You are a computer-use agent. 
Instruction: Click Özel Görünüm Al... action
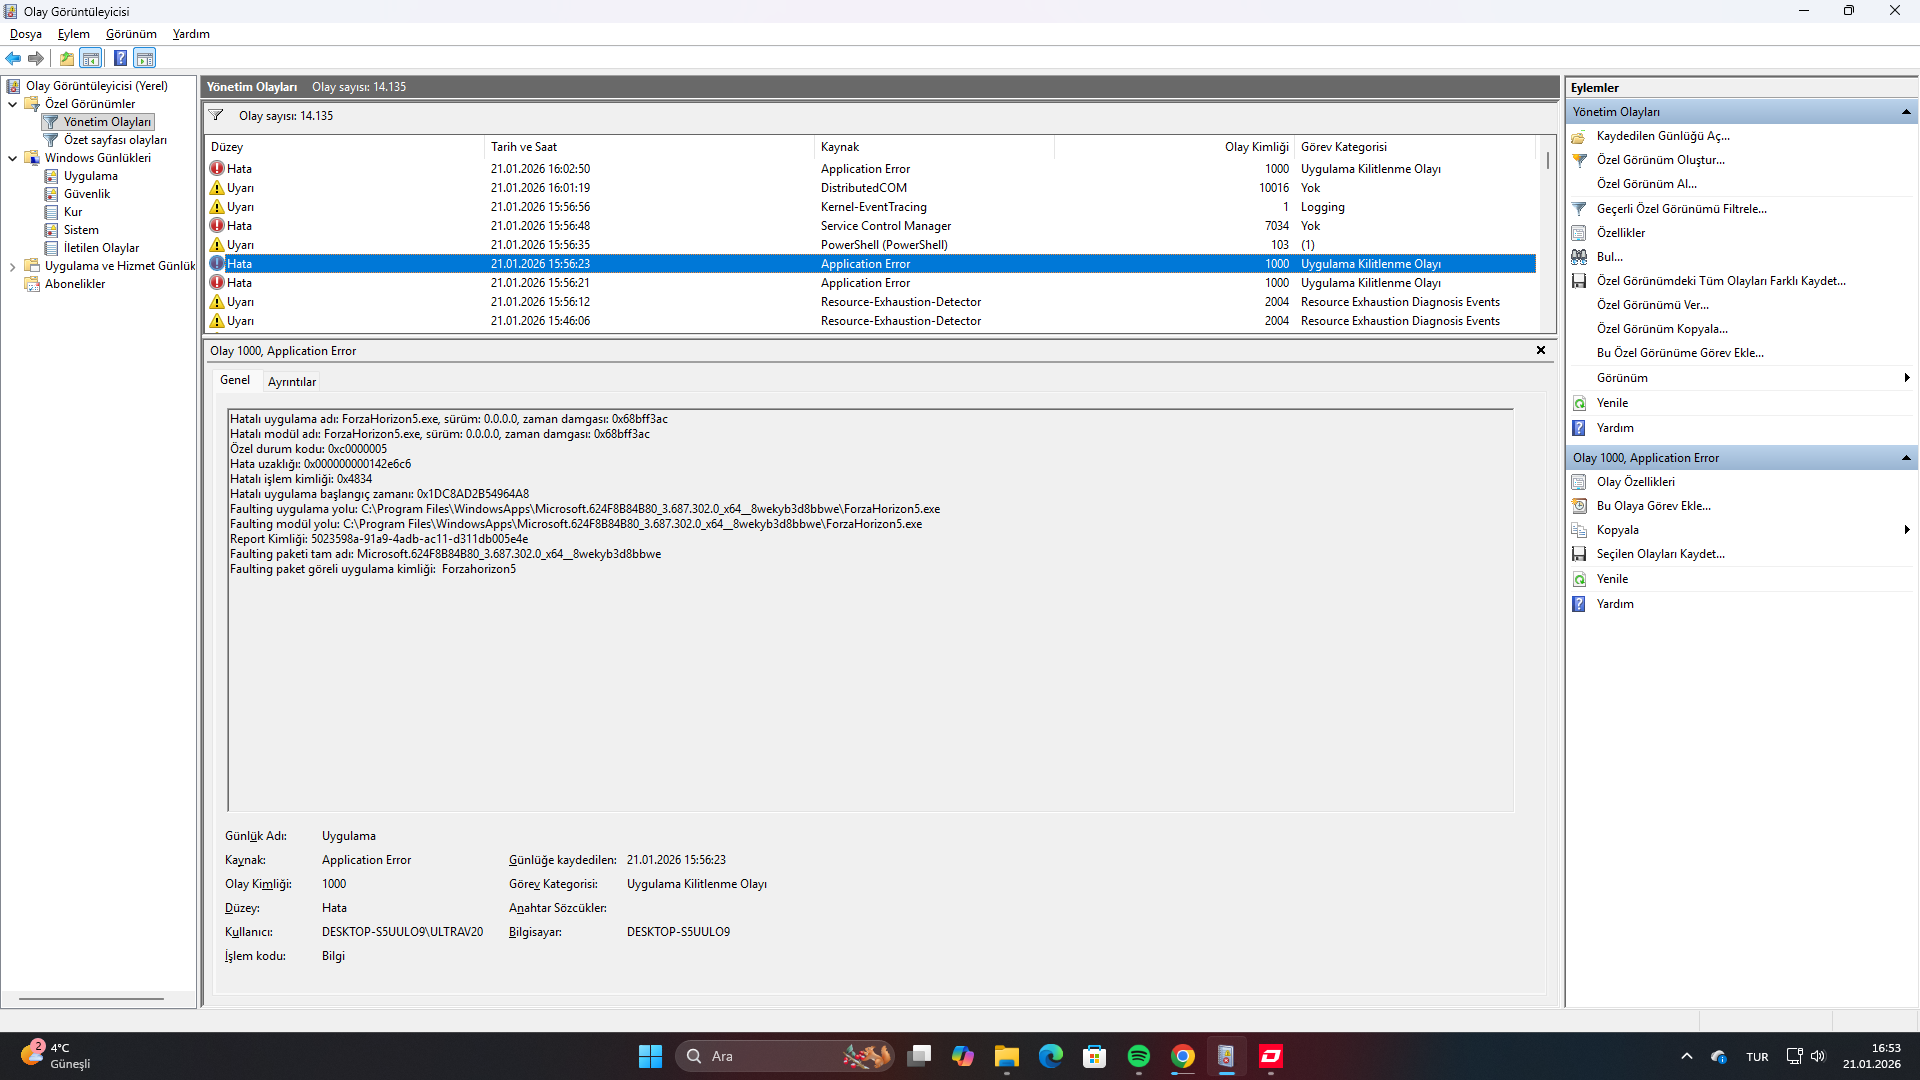coord(1646,184)
